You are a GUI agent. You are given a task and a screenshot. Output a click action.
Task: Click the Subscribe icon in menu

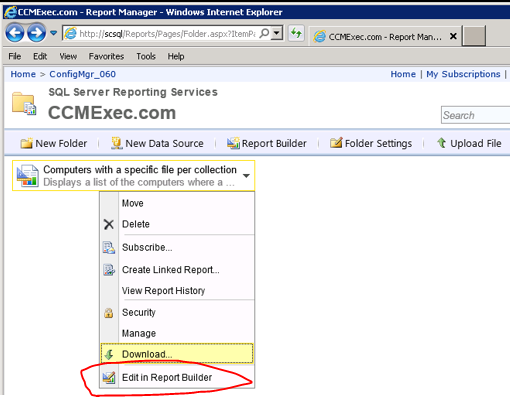[109, 248]
